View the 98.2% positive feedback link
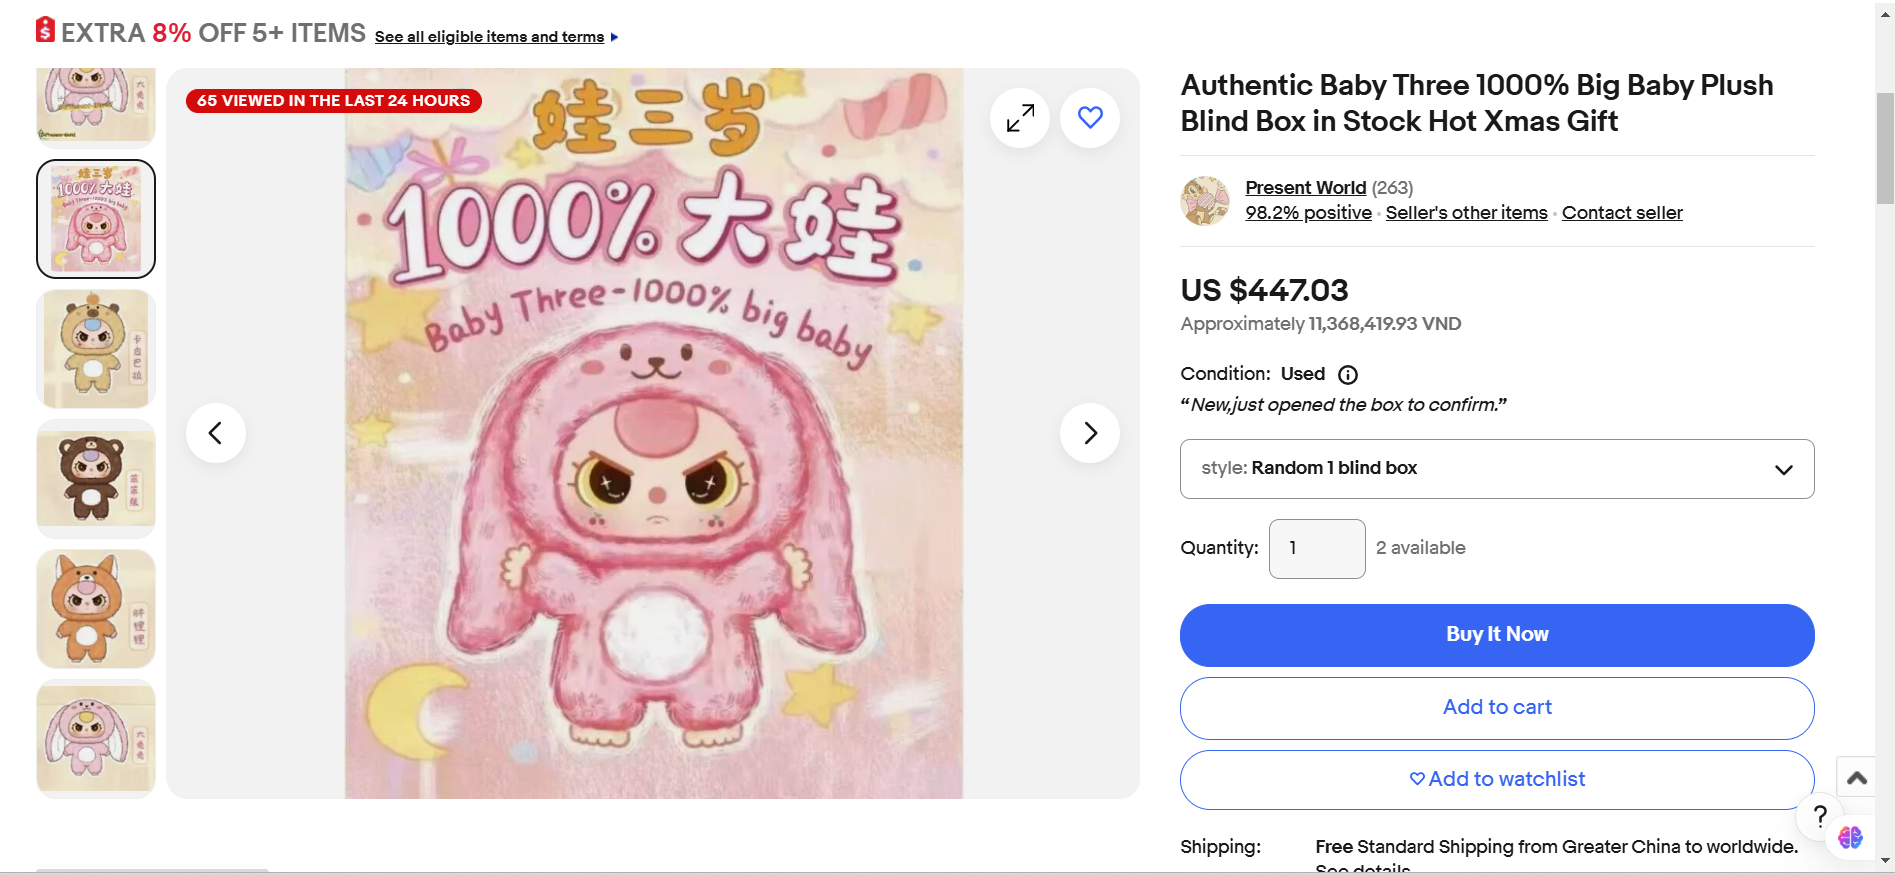The image size is (1895, 875). pyautogui.click(x=1308, y=213)
